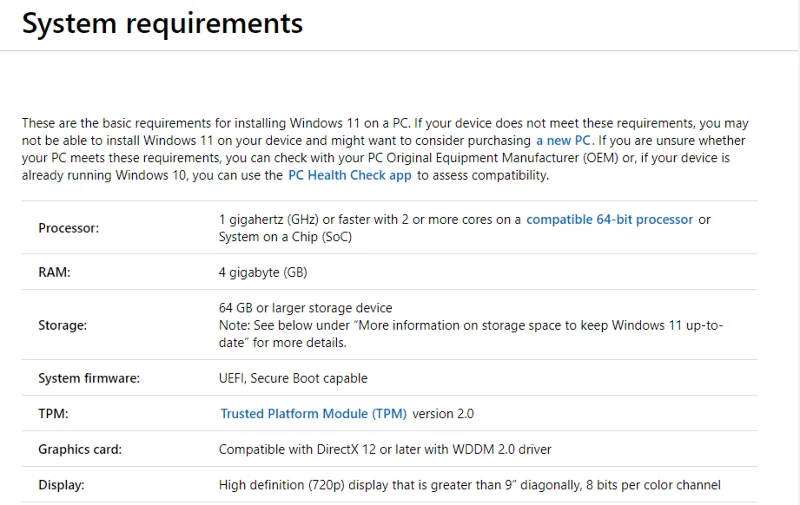Click the Storage row label
Screen dimensions: 800x505
[x=62, y=325]
